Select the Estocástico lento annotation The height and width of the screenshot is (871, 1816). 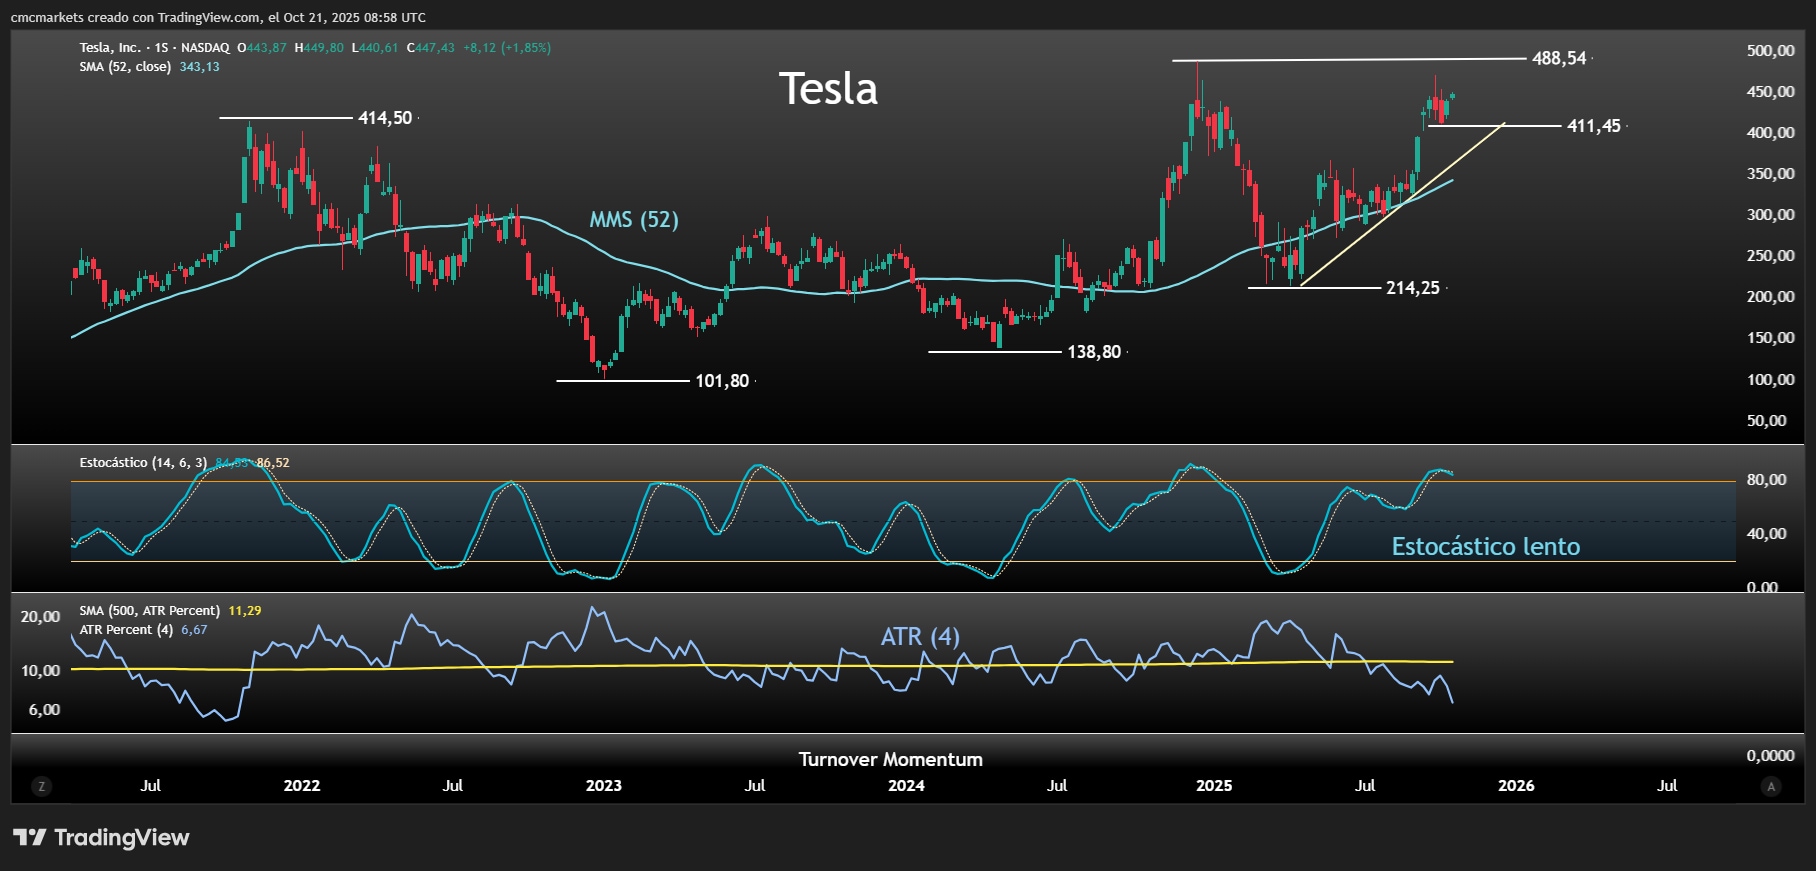[1486, 547]
